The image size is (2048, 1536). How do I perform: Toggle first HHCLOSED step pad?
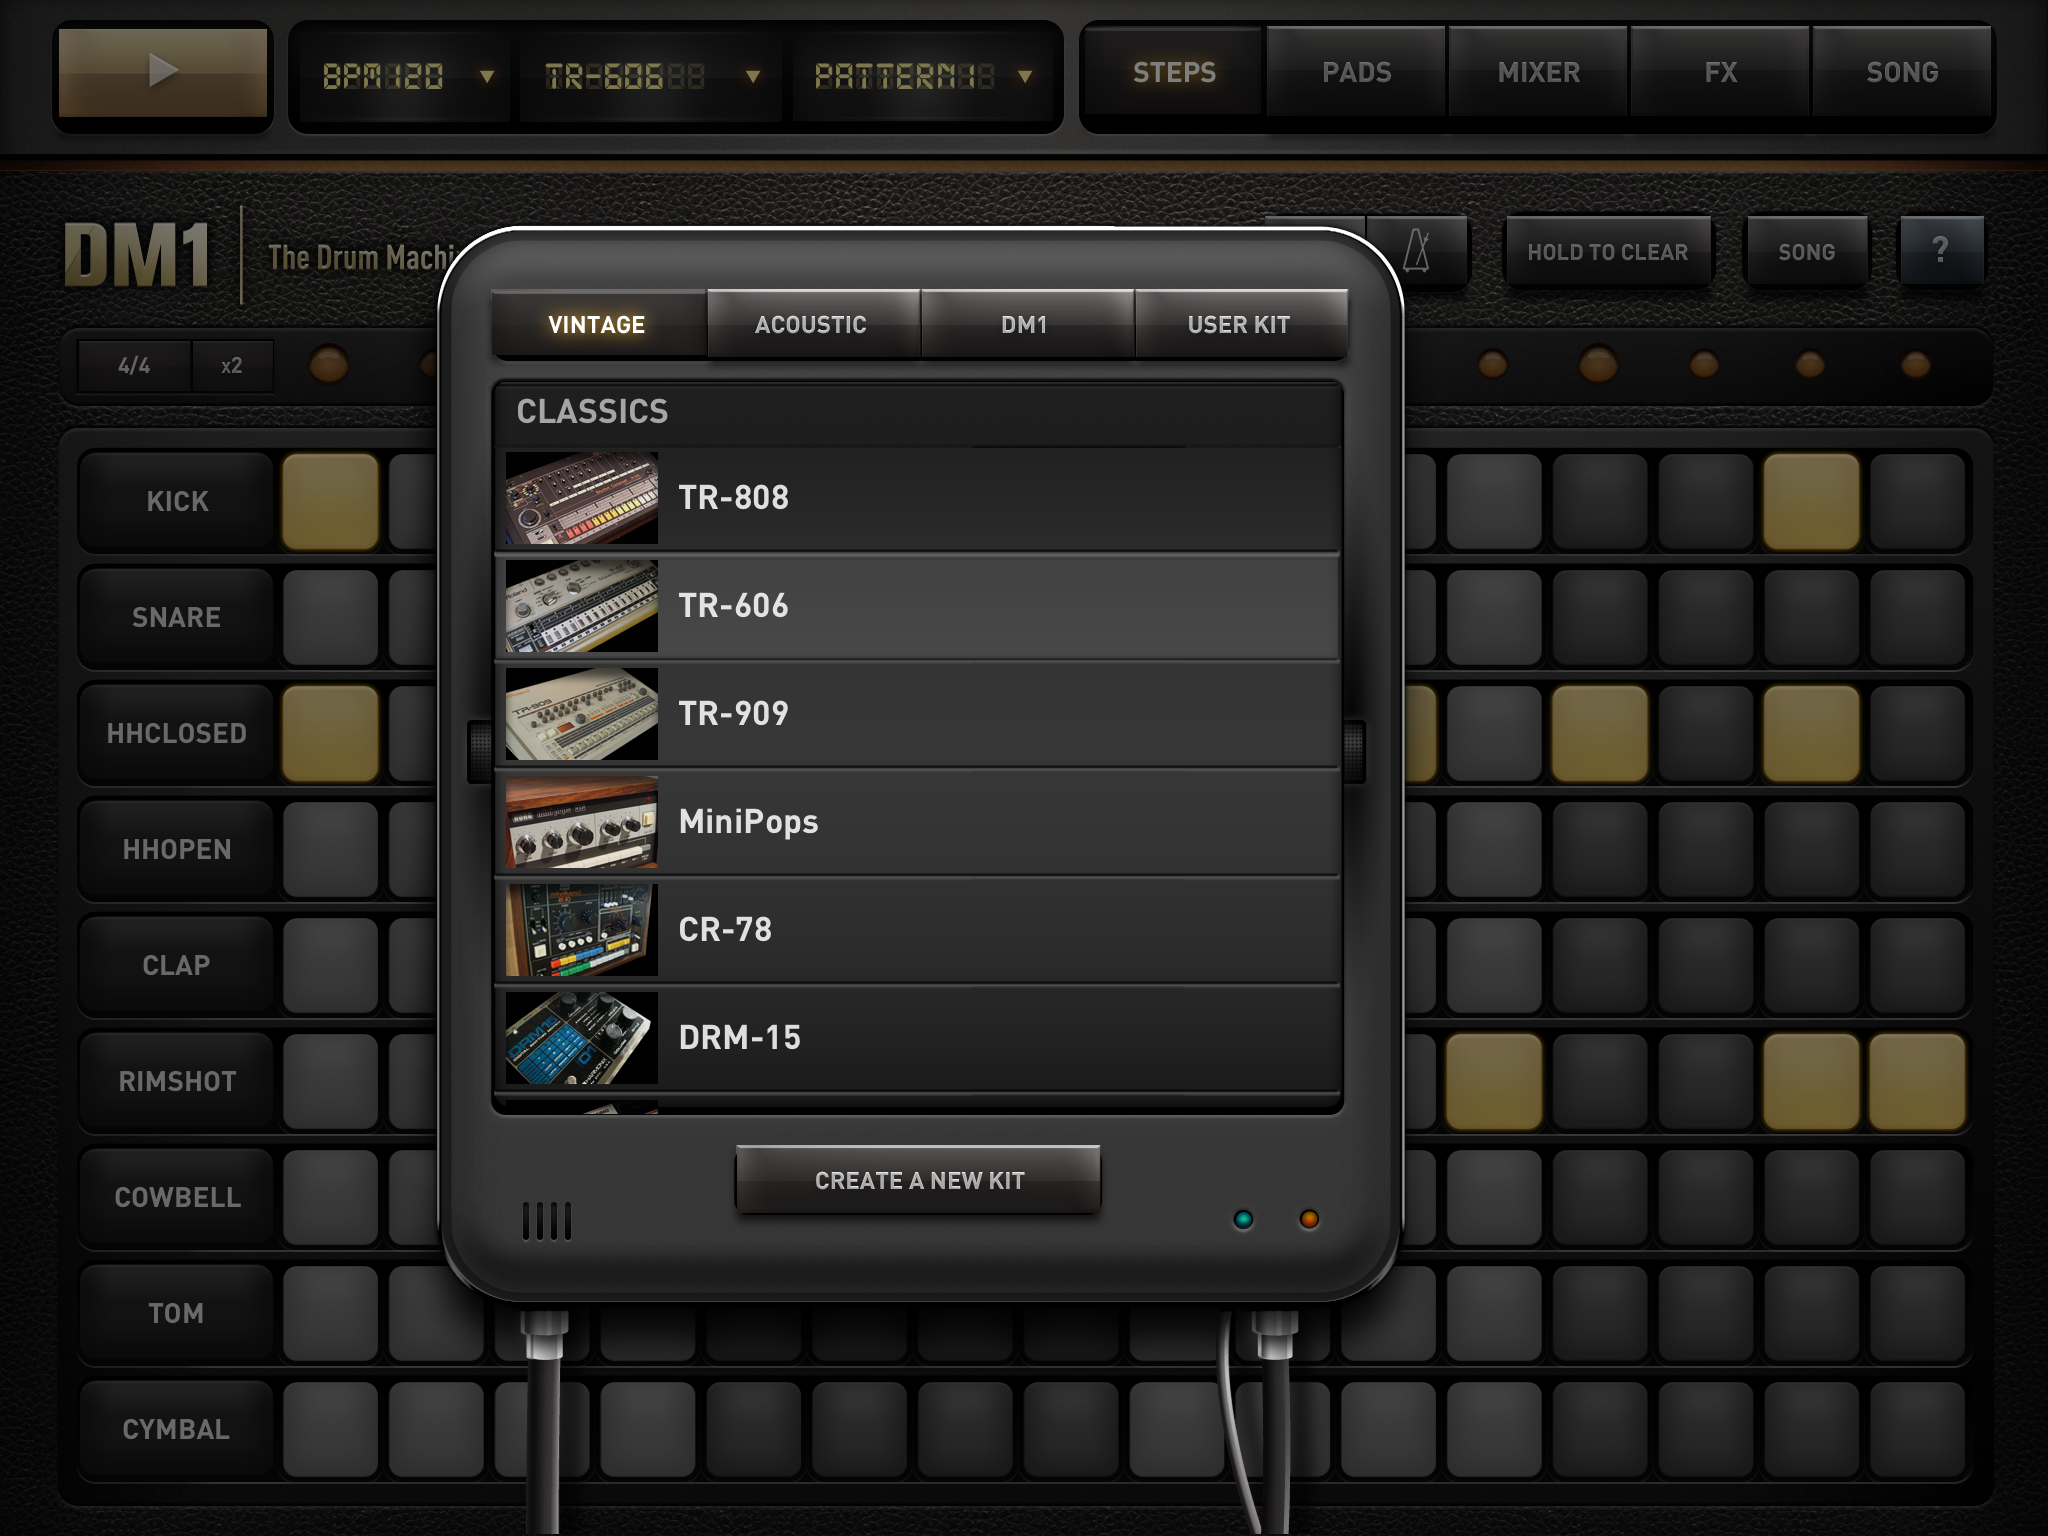point(330,733)
